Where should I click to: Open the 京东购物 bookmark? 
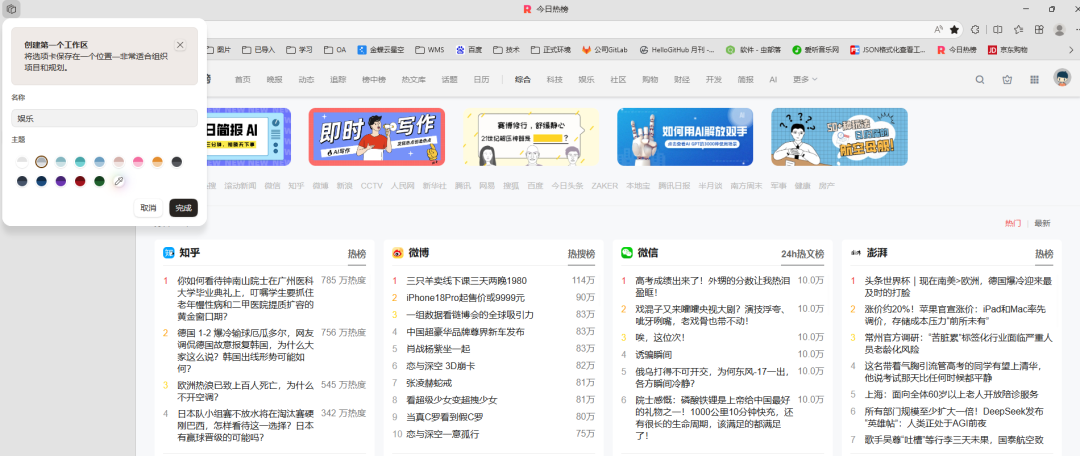[x=1008, y=50]
